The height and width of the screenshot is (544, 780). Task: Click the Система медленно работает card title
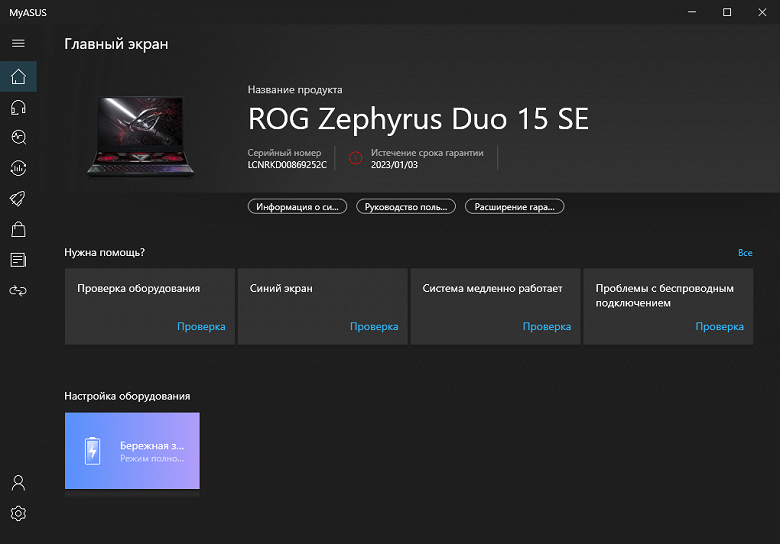tap(492, 288)
